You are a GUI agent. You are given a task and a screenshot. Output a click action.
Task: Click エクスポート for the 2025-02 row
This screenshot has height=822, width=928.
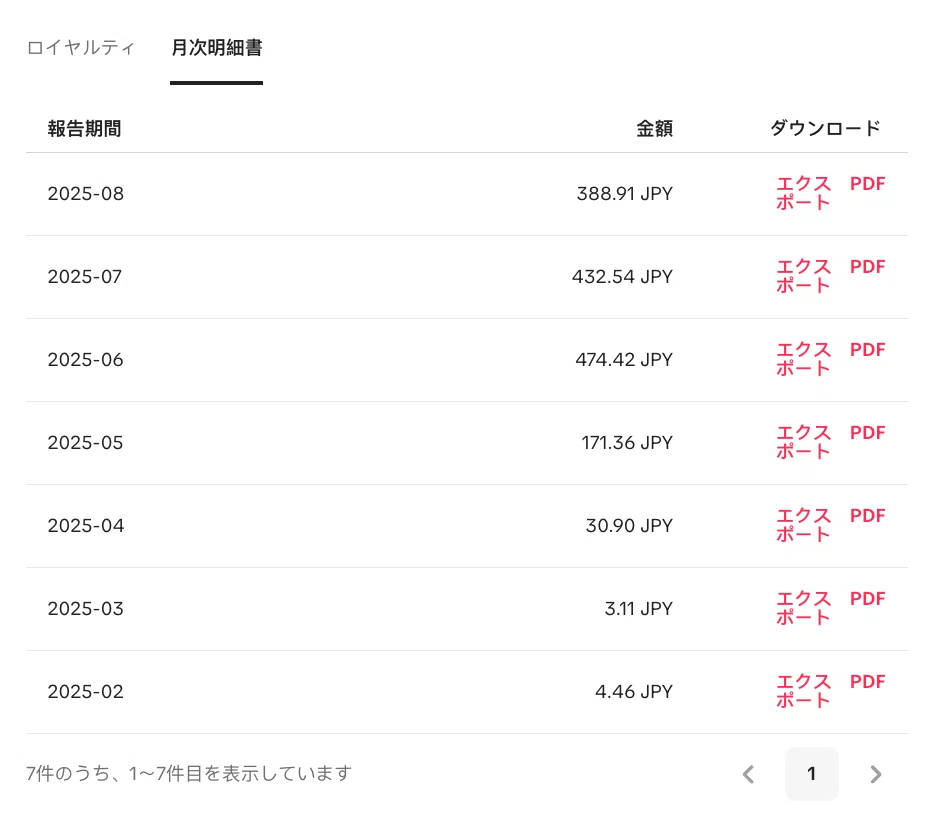(x=804, y=691)
